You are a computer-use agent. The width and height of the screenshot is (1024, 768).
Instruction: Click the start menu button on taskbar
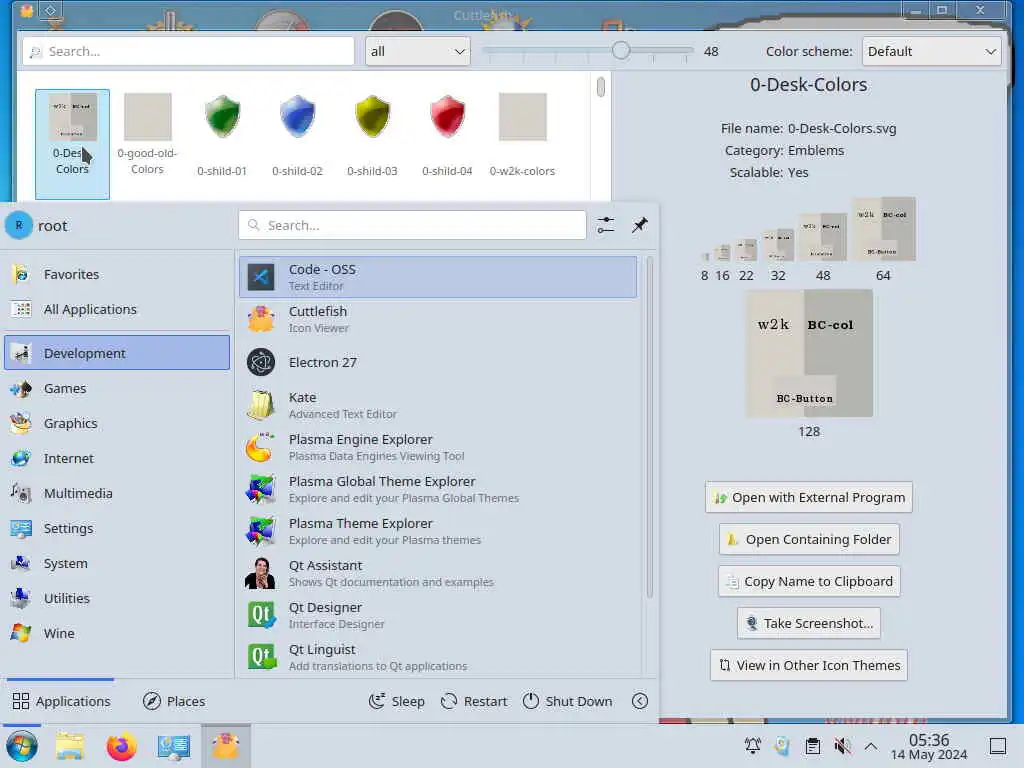tap(22, 746)
